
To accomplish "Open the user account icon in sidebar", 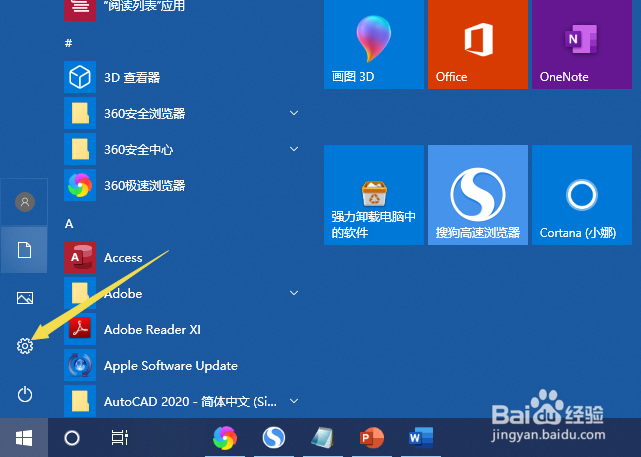I will point(25,202).
